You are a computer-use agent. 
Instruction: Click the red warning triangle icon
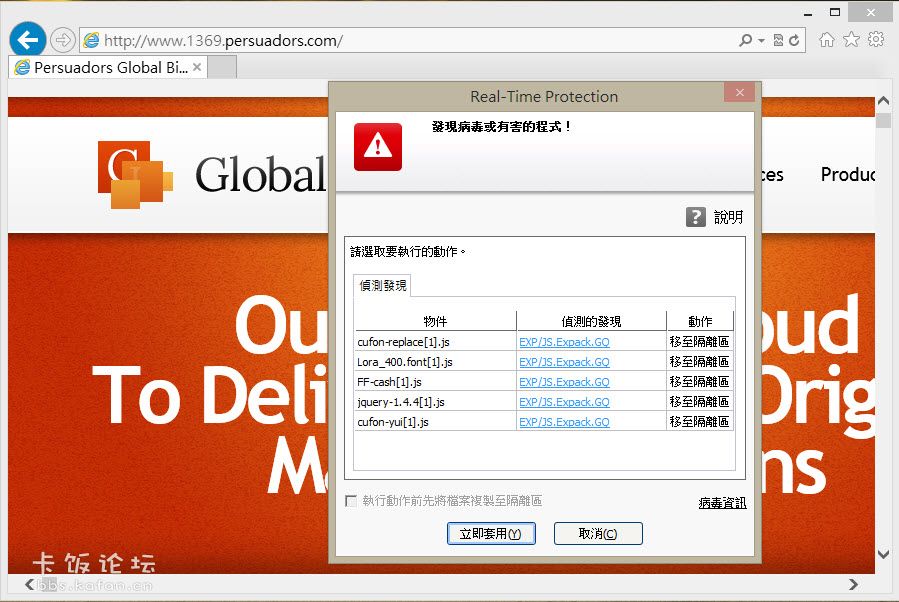(378, 147)
